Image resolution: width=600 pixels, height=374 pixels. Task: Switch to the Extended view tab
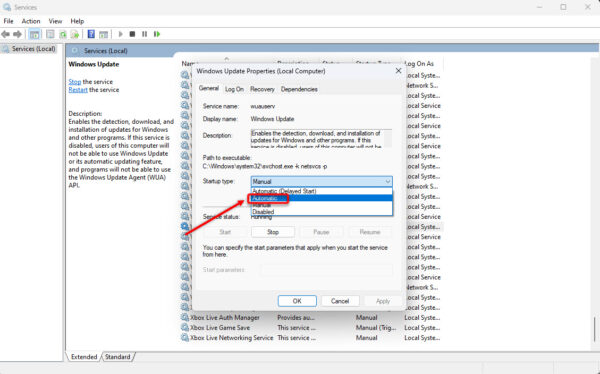pos(84,357)
